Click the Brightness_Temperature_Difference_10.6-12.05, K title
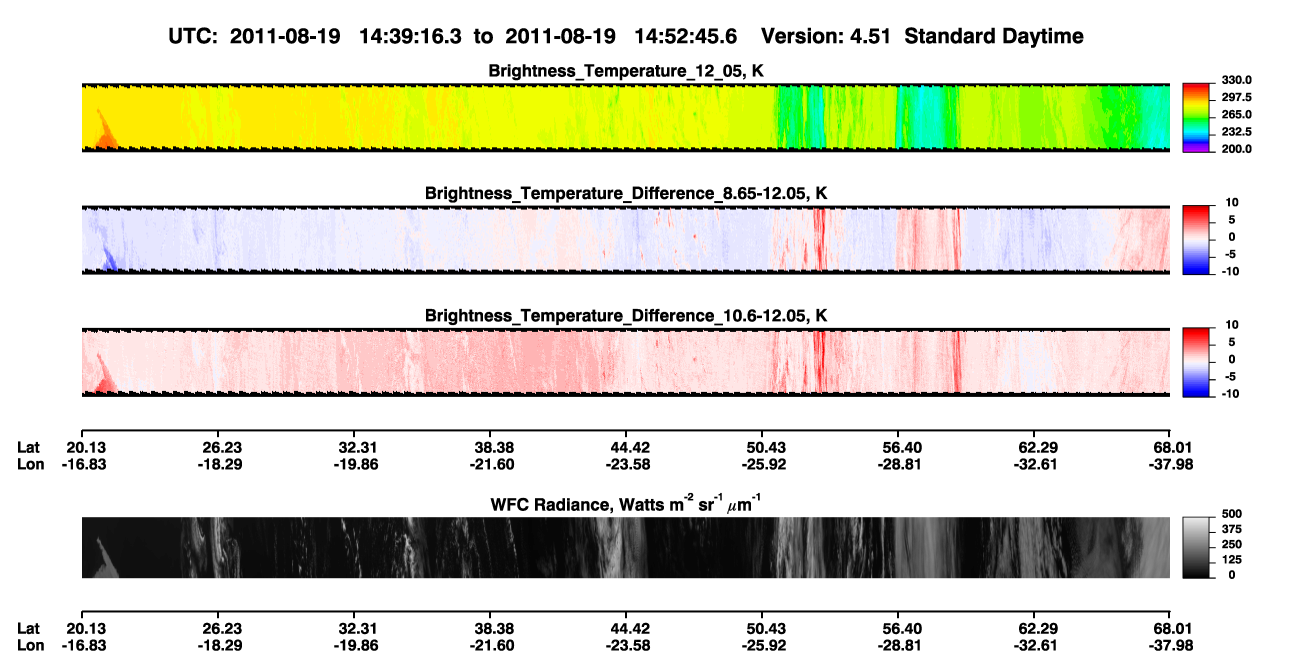 pyautogui.click(x=626, y=316)
